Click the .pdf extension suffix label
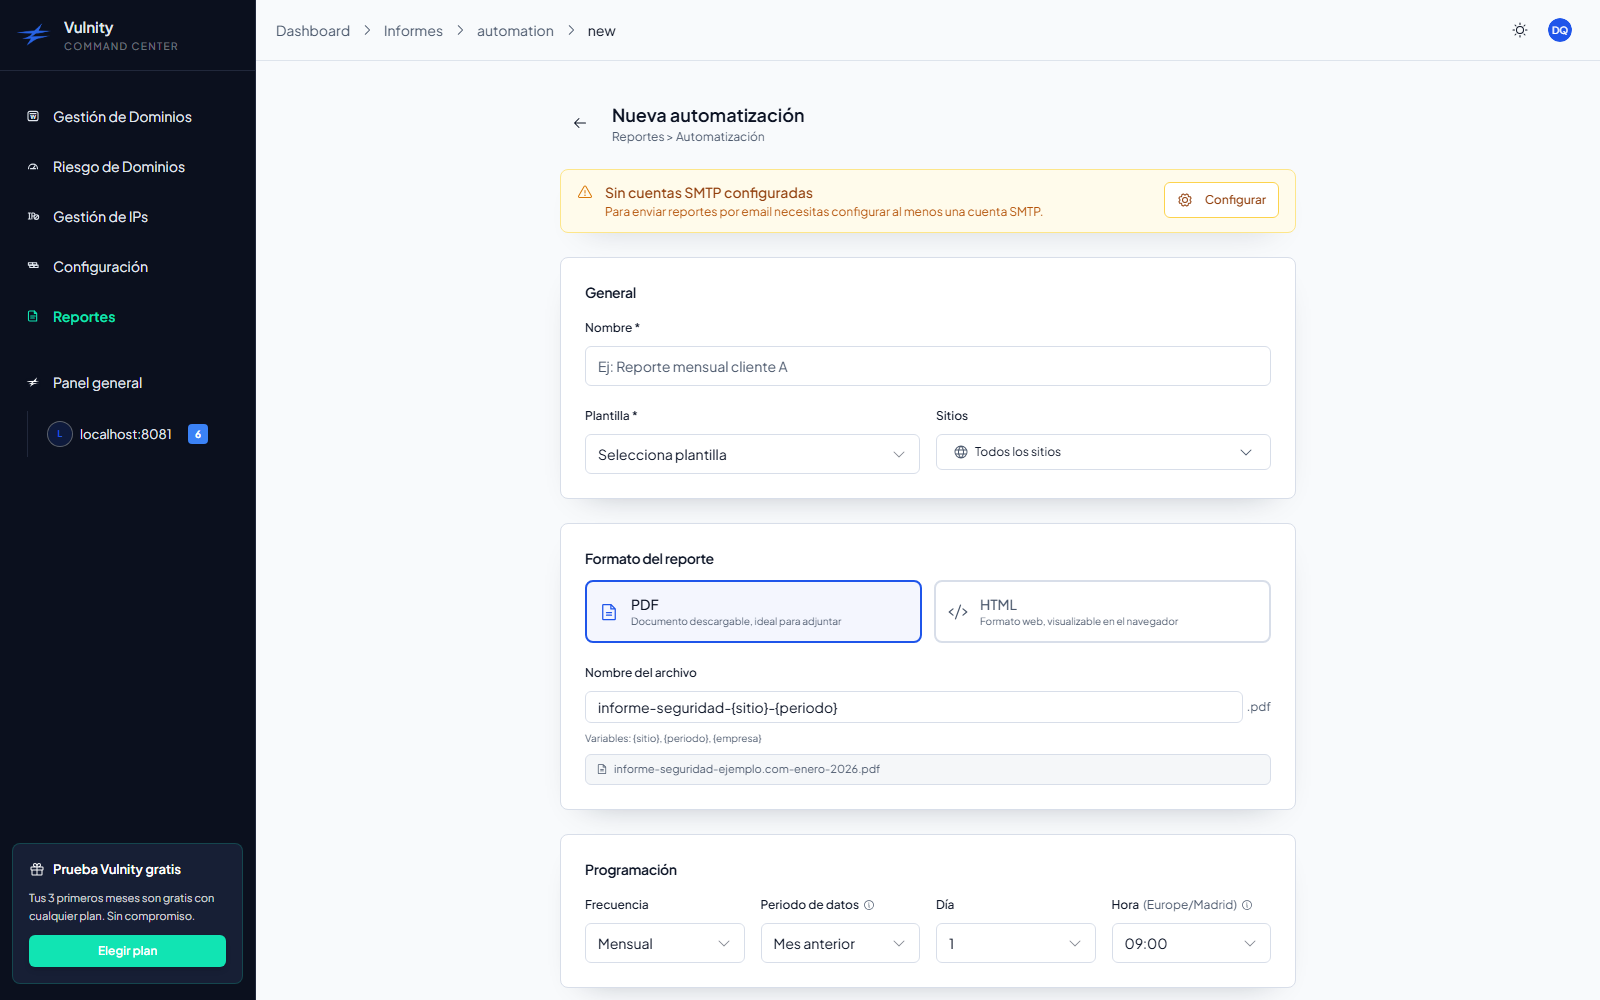 tap(1259, 707)
